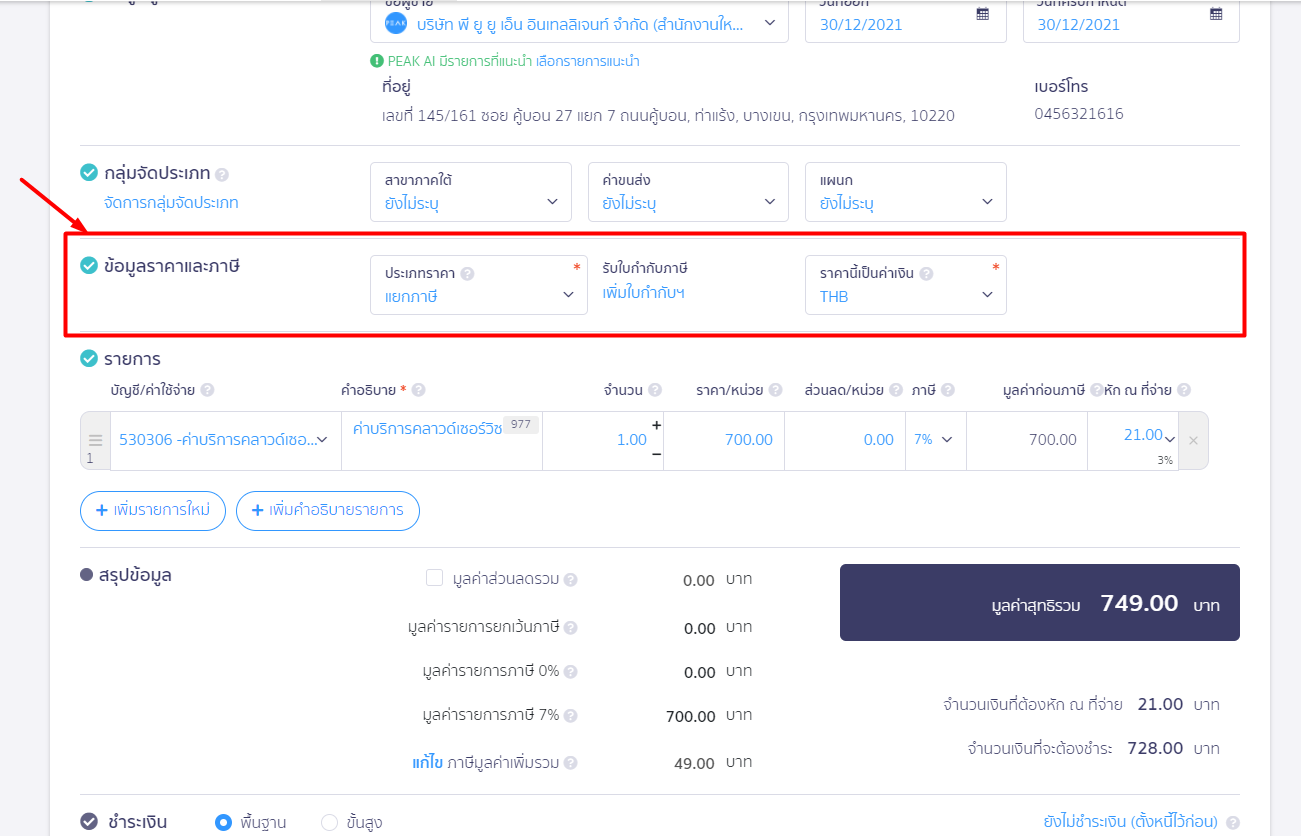Viewport: 1301px width, 836px height.
Task: Select the พื้นฐาน payment radio button
Action: pyautogui.click(x=224, y=822)
